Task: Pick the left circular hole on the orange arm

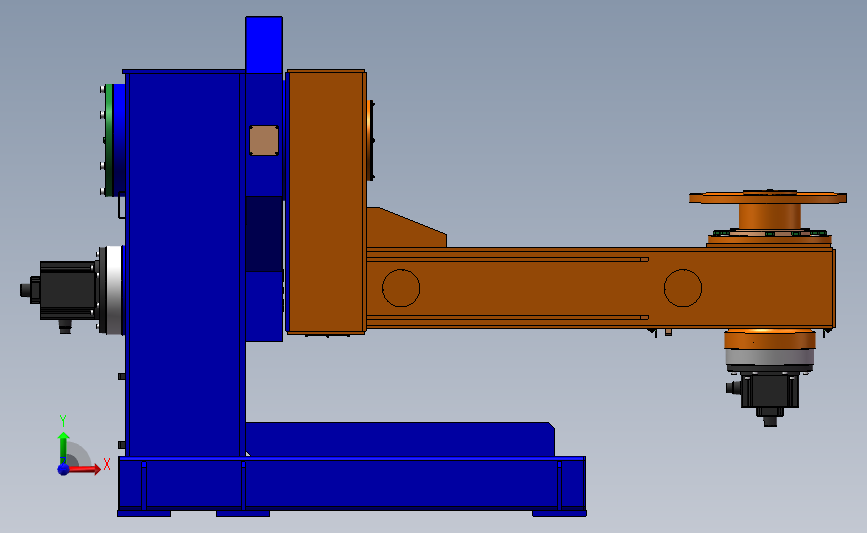Action: click(x=401, y=288)
